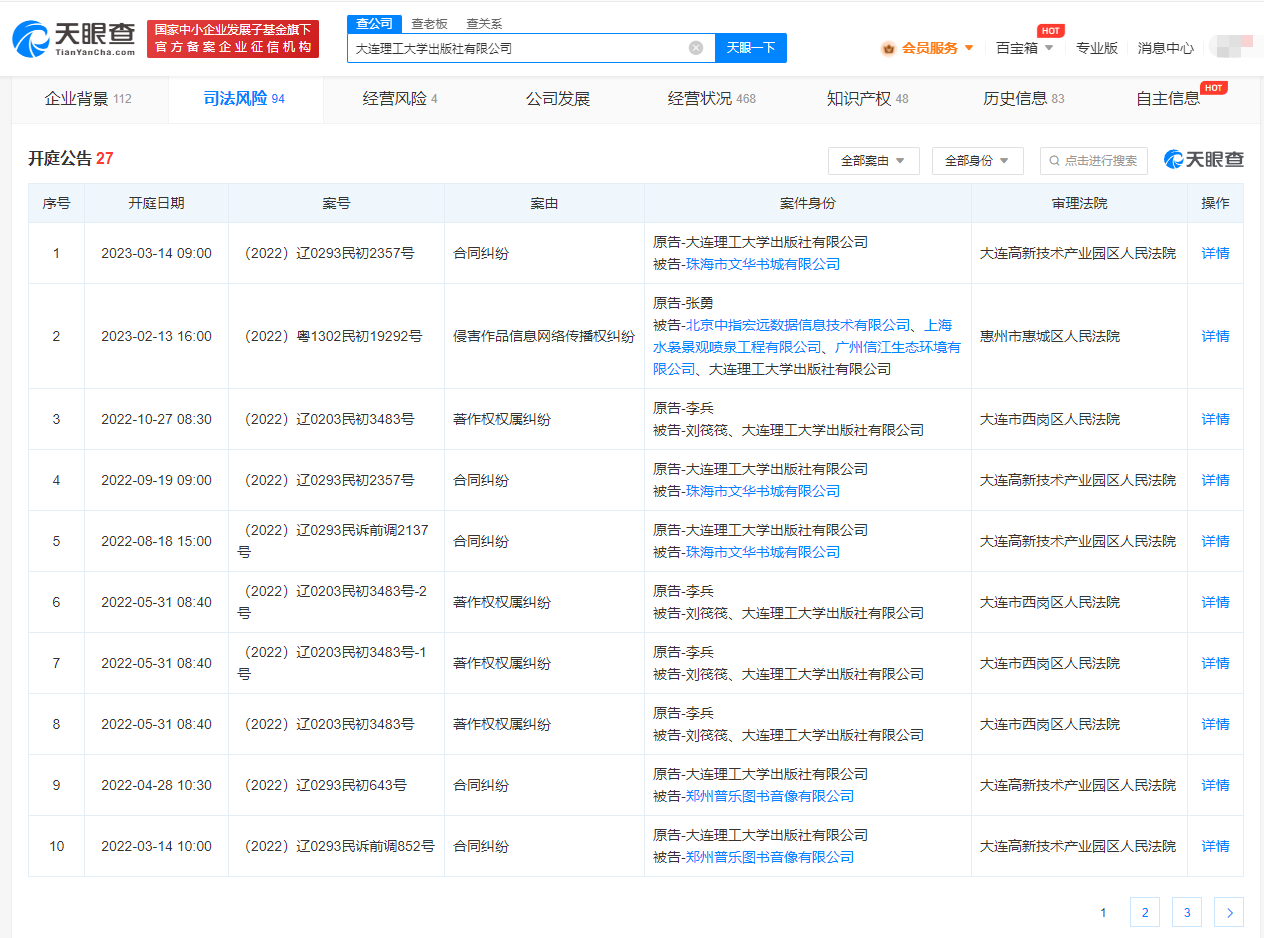Viewport: 1264px width, 938px height.
Task: Click the HOT badge on 自主信息 tab
Action: (1216, 87)
